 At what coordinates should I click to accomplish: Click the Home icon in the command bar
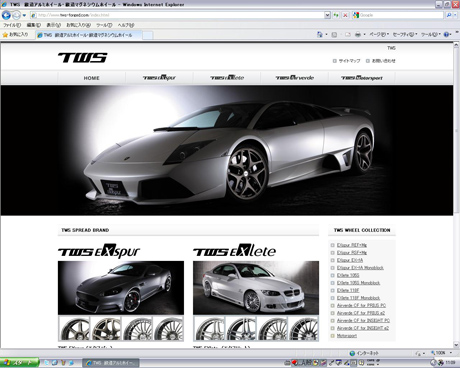pyautogui.click(x=320, y=34)
